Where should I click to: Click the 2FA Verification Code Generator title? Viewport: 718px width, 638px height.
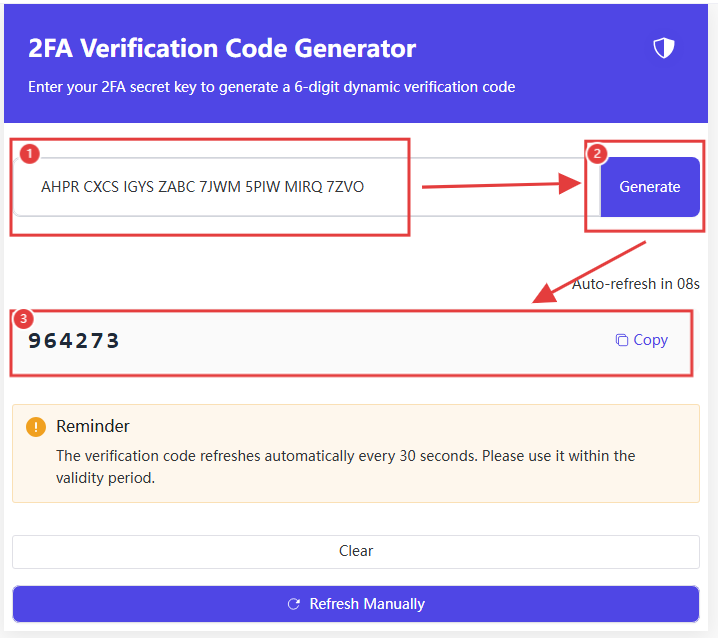click(x=222, y=48)
